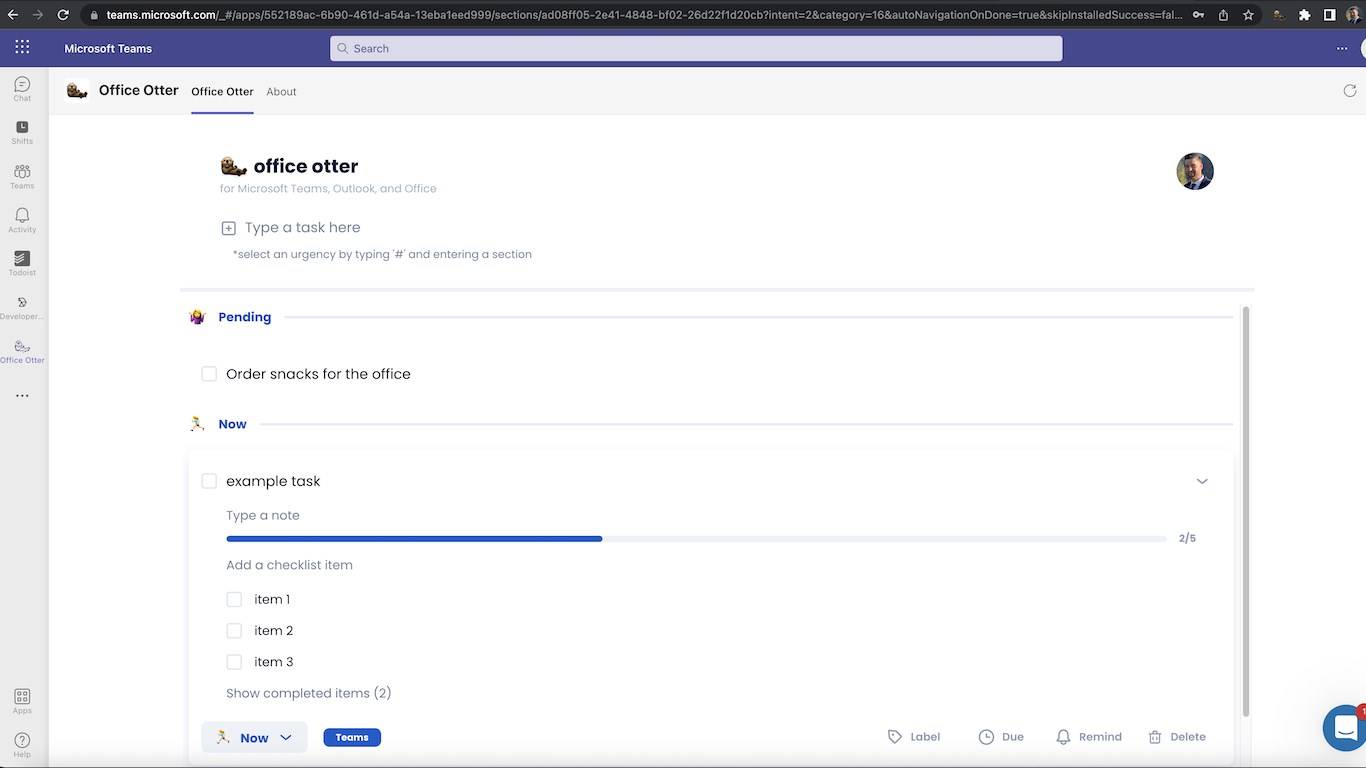Click the Label tag button
This screenshot has height=768, width=1366.
[x=914, y=737]
